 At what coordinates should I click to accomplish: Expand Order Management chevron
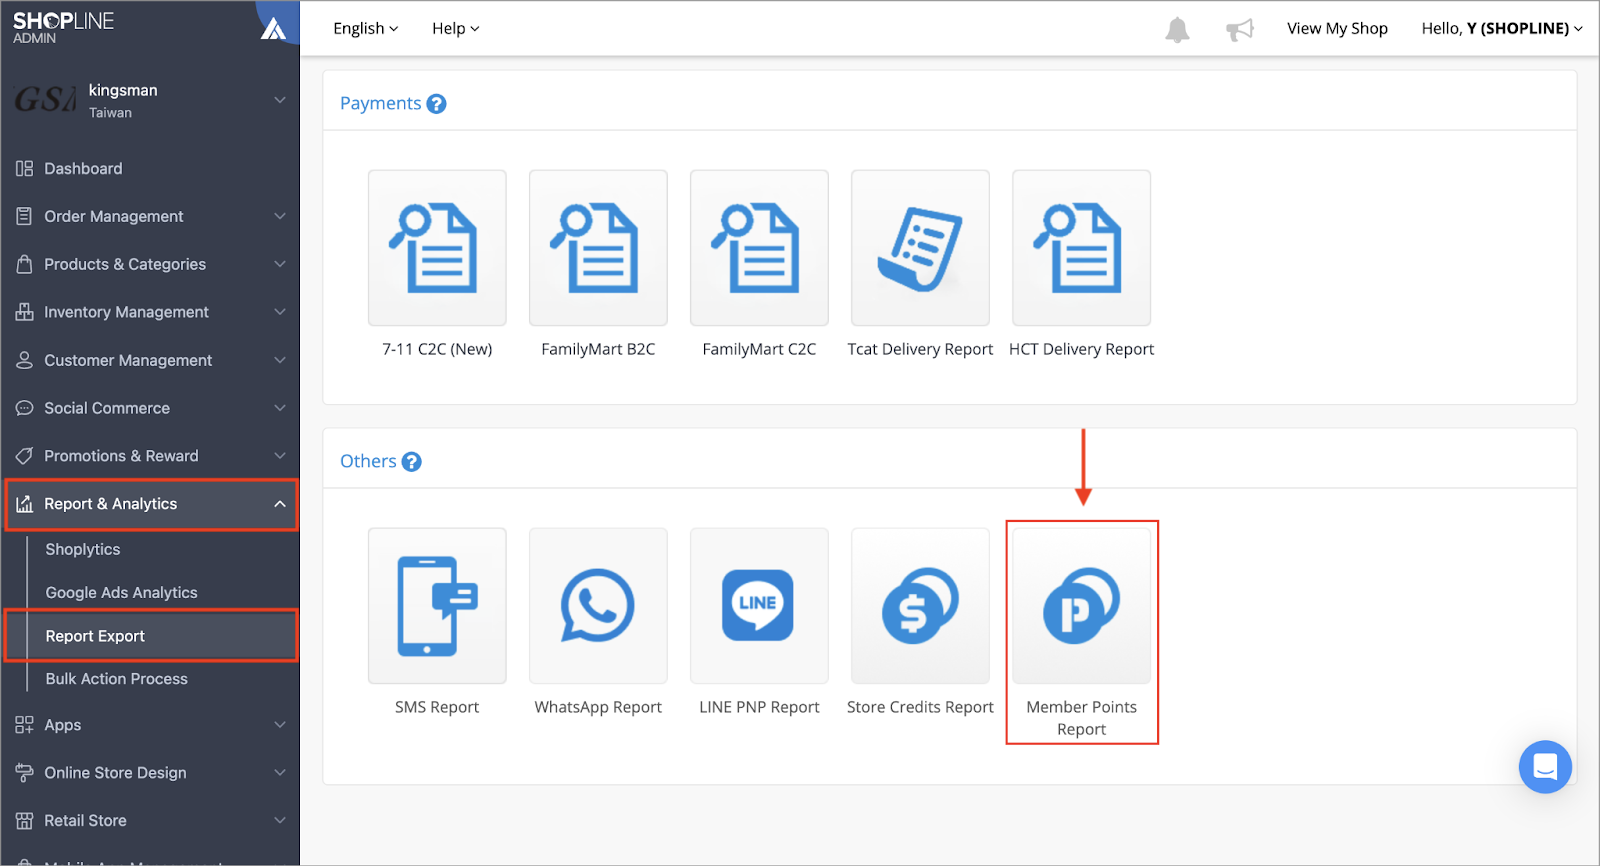(280, 216)
